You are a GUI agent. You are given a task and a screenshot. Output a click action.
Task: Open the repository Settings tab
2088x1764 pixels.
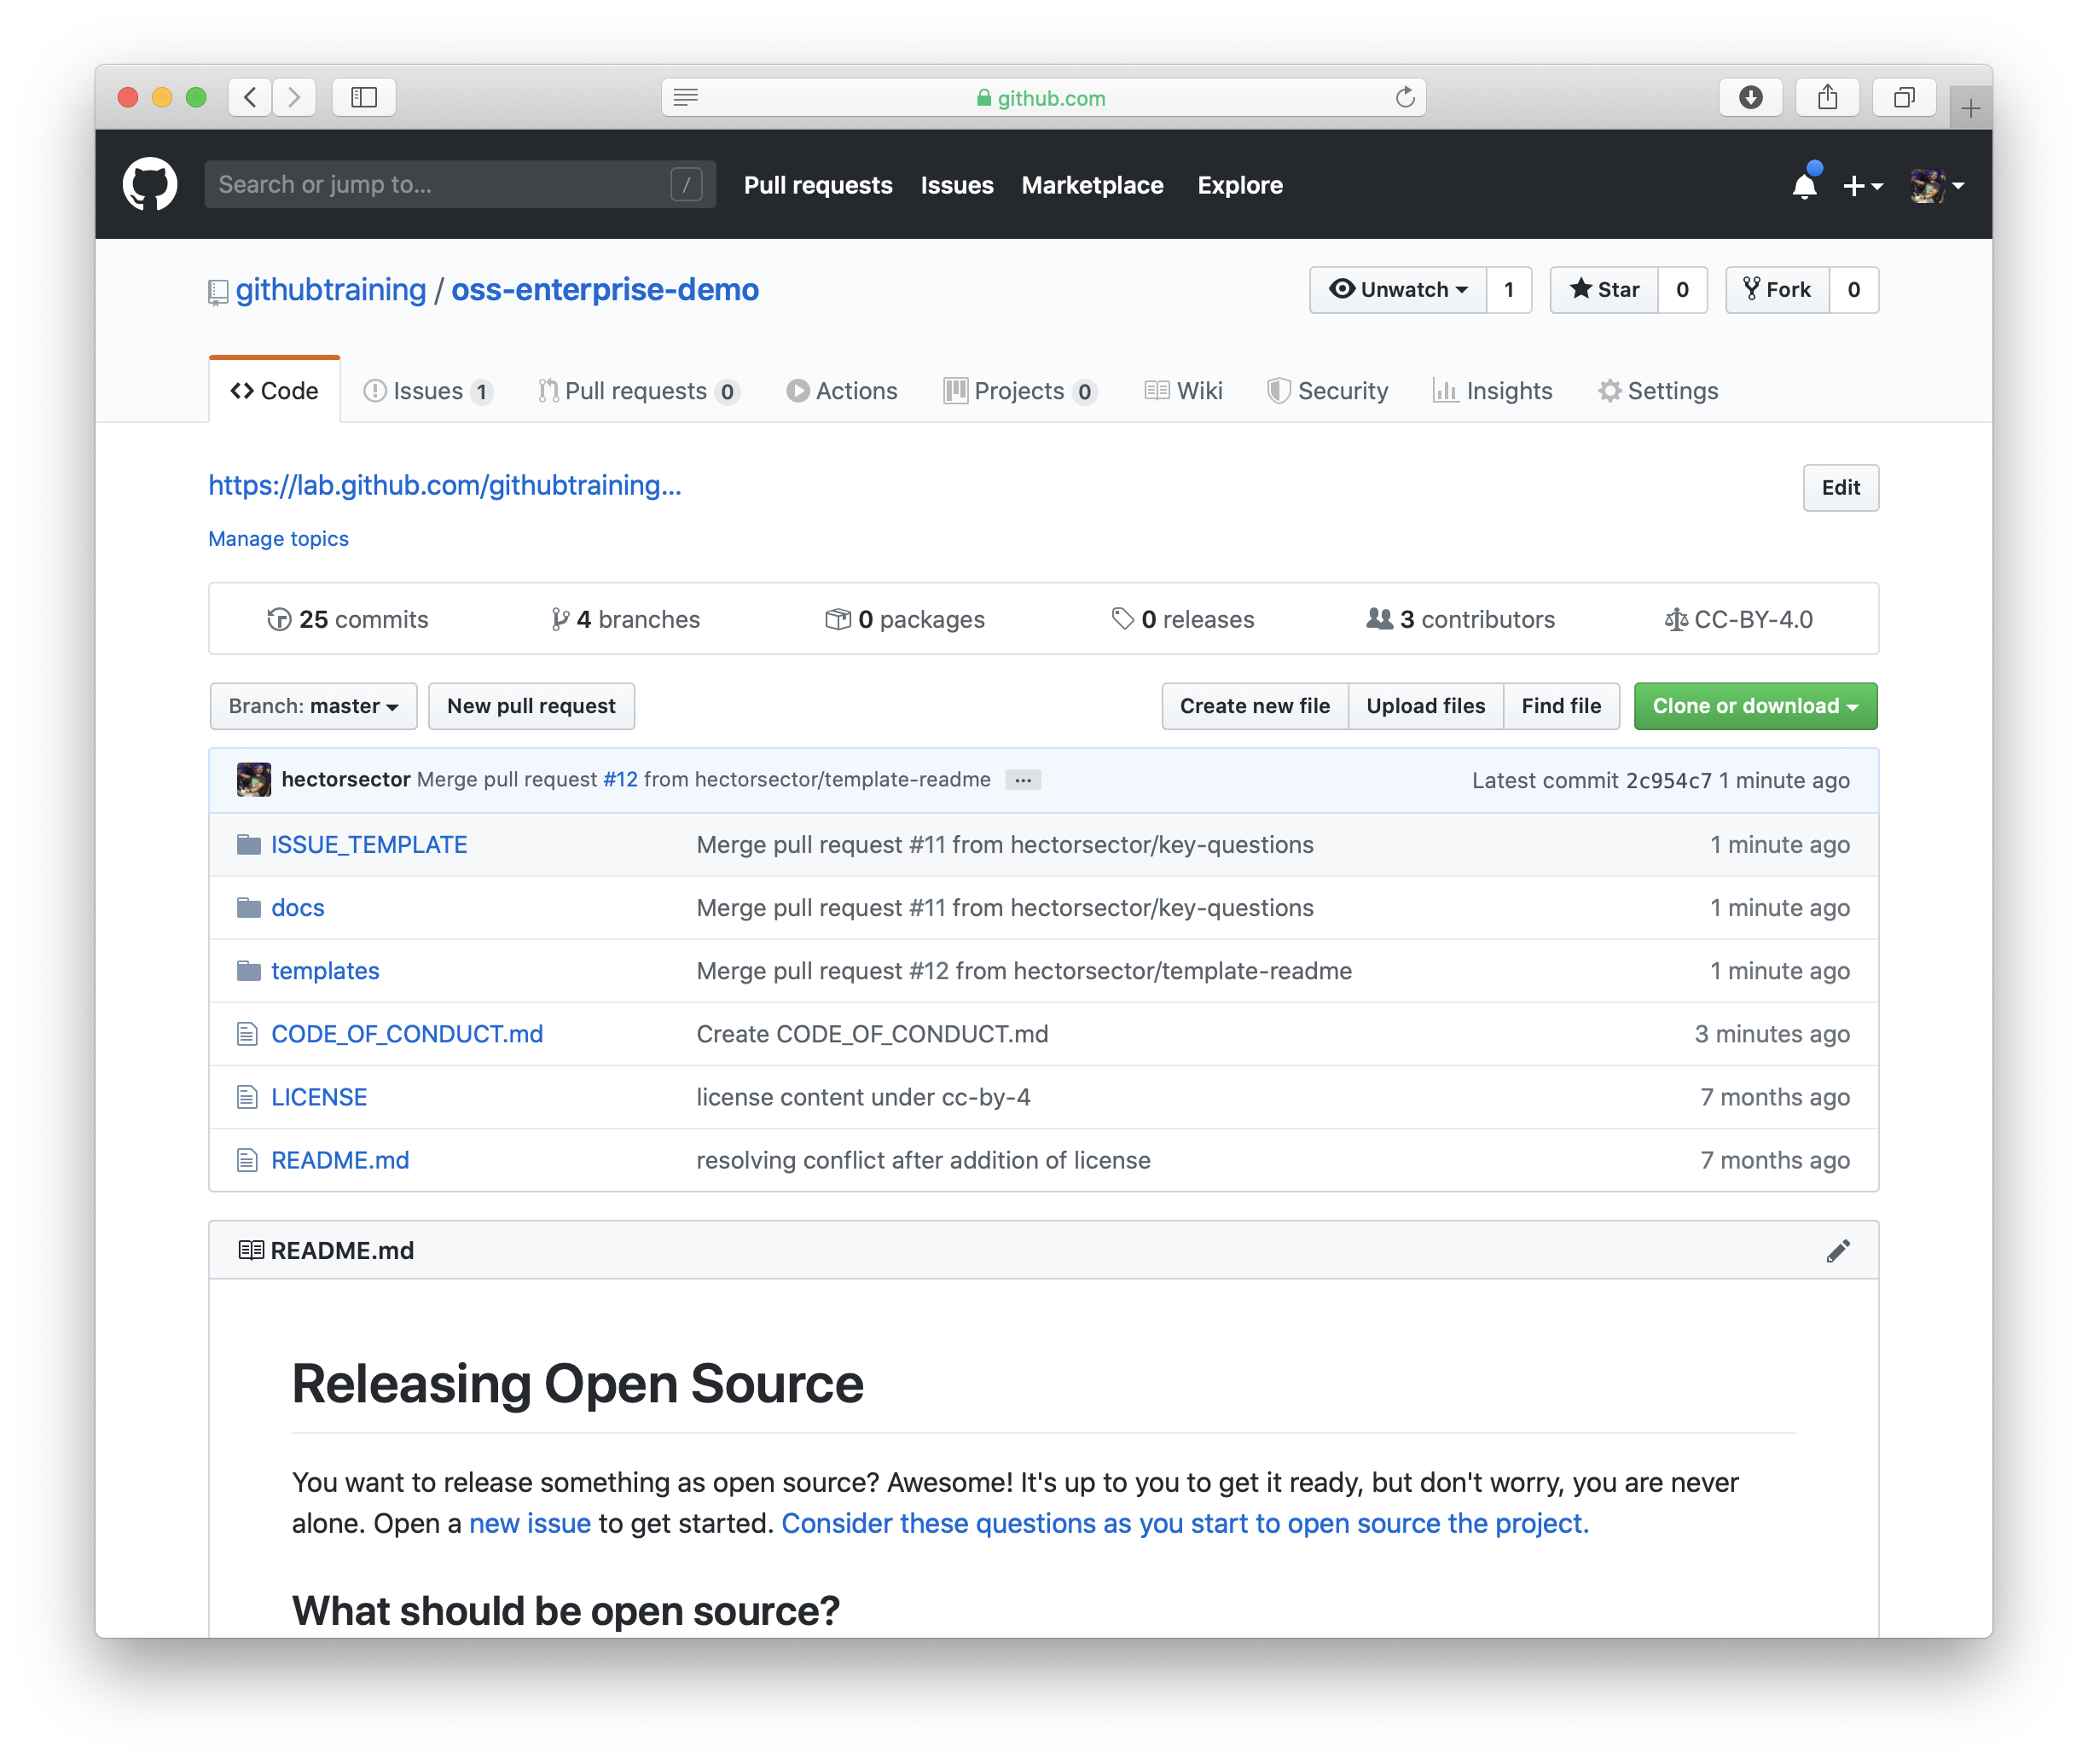pos(1658,391)
